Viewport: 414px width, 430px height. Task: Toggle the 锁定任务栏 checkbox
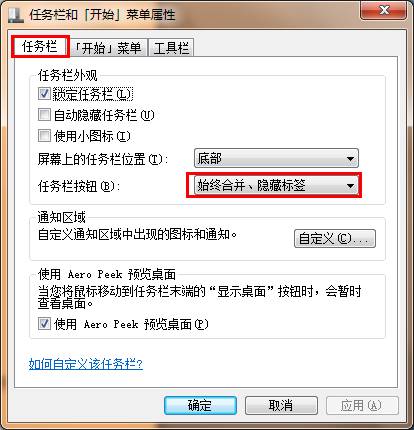[x=44, y=94]
